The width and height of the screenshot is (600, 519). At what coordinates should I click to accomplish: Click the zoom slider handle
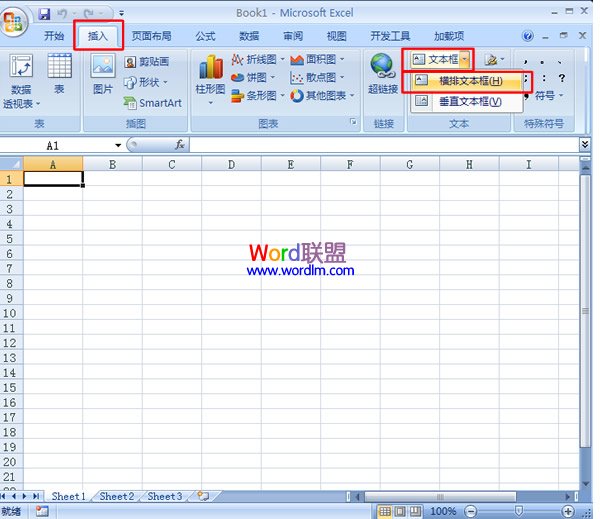pos(519,511)
